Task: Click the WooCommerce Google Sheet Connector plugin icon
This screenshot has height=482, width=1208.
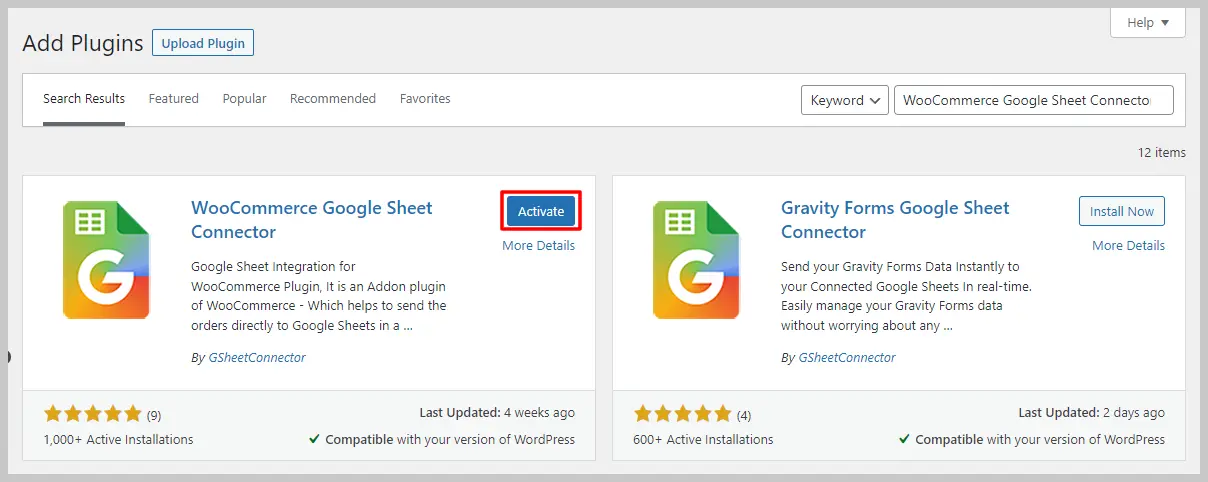Action: tap(105, 260)
